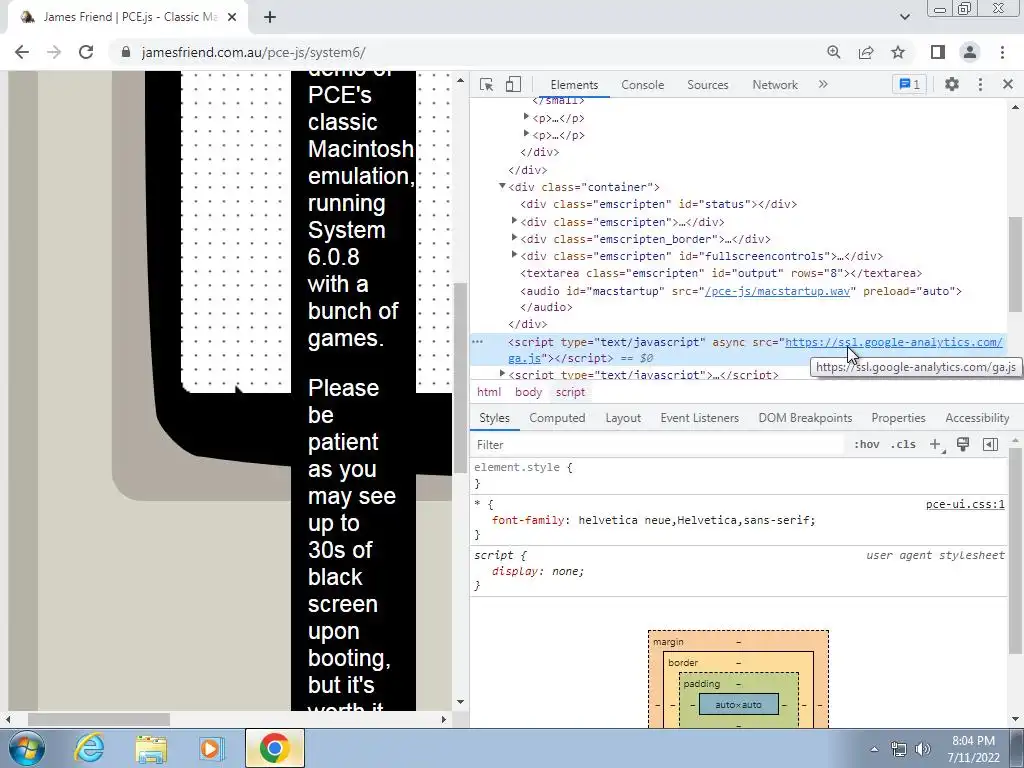Screen dimensions: 1024x768
Task: Expand the plain emscripten div node
Action: (x=515, y=221)
